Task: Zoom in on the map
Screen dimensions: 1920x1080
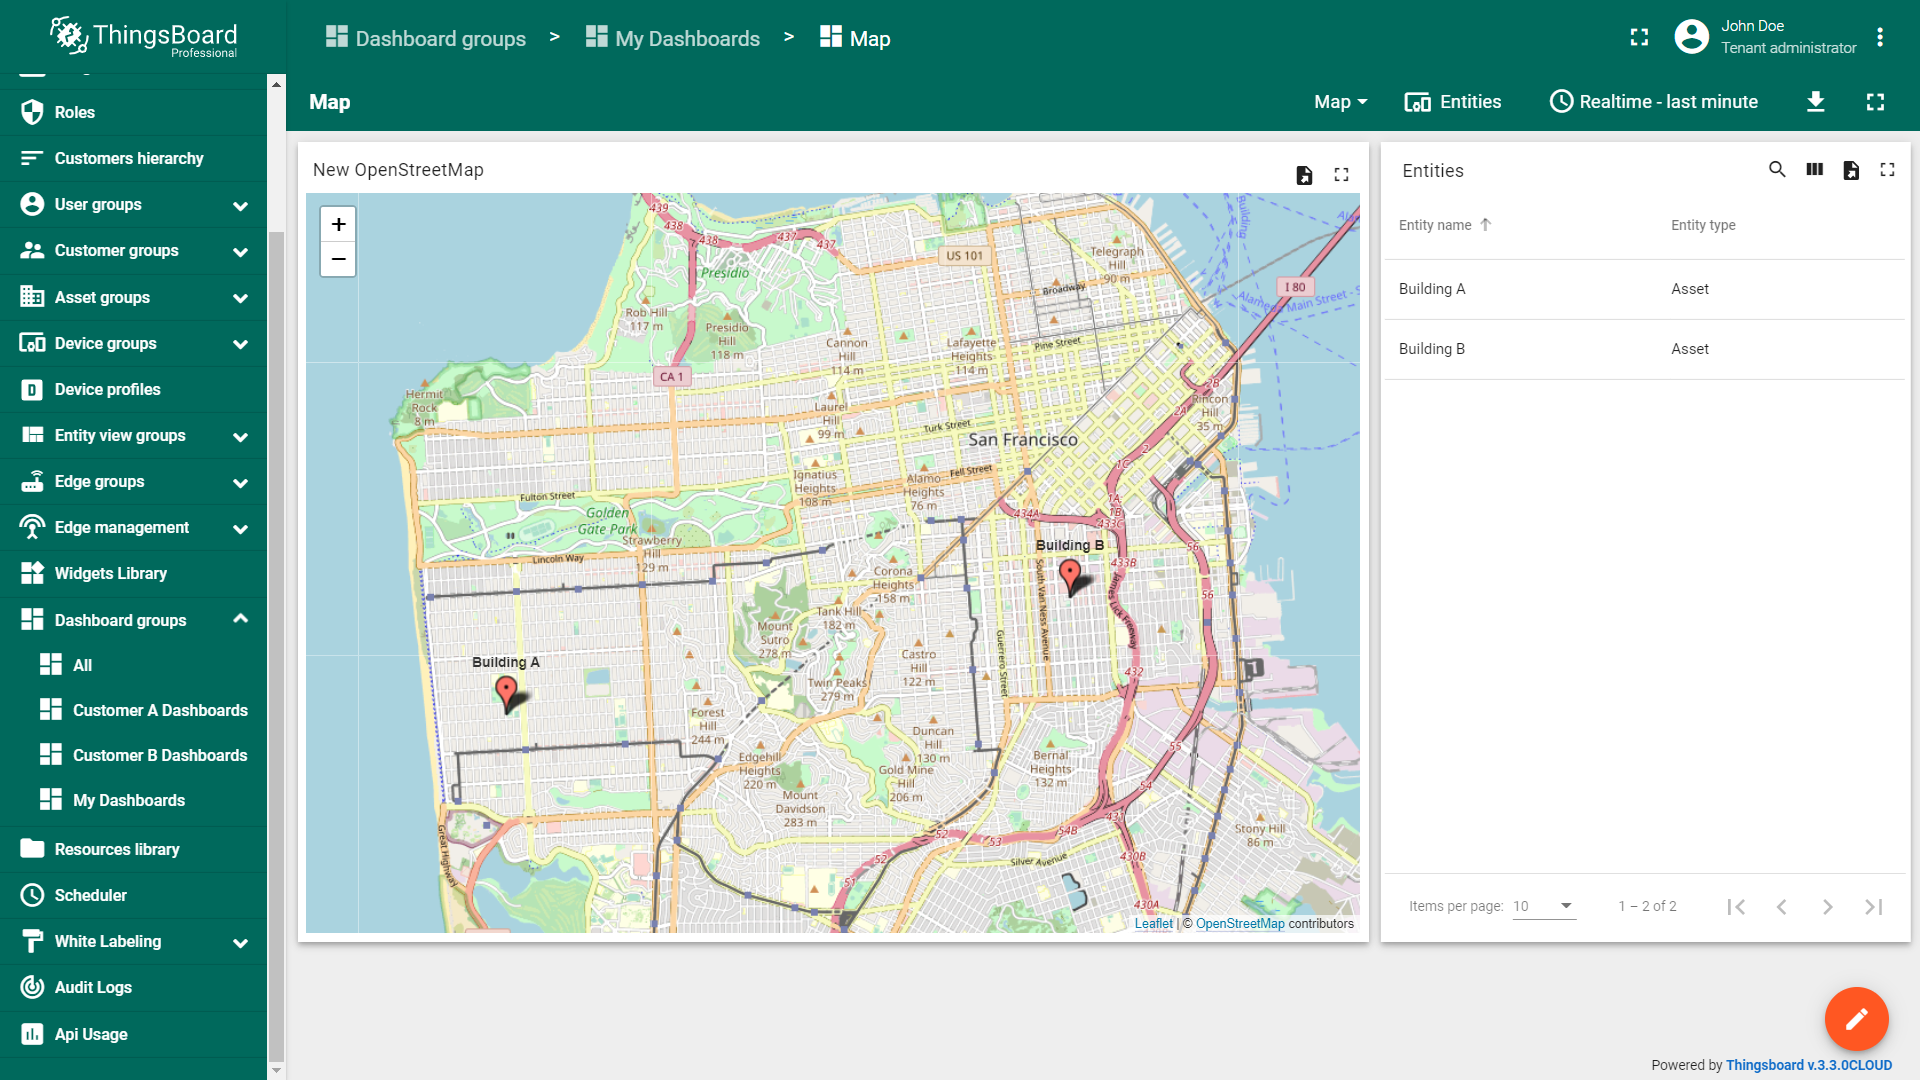Action: [x=338, y=224]
